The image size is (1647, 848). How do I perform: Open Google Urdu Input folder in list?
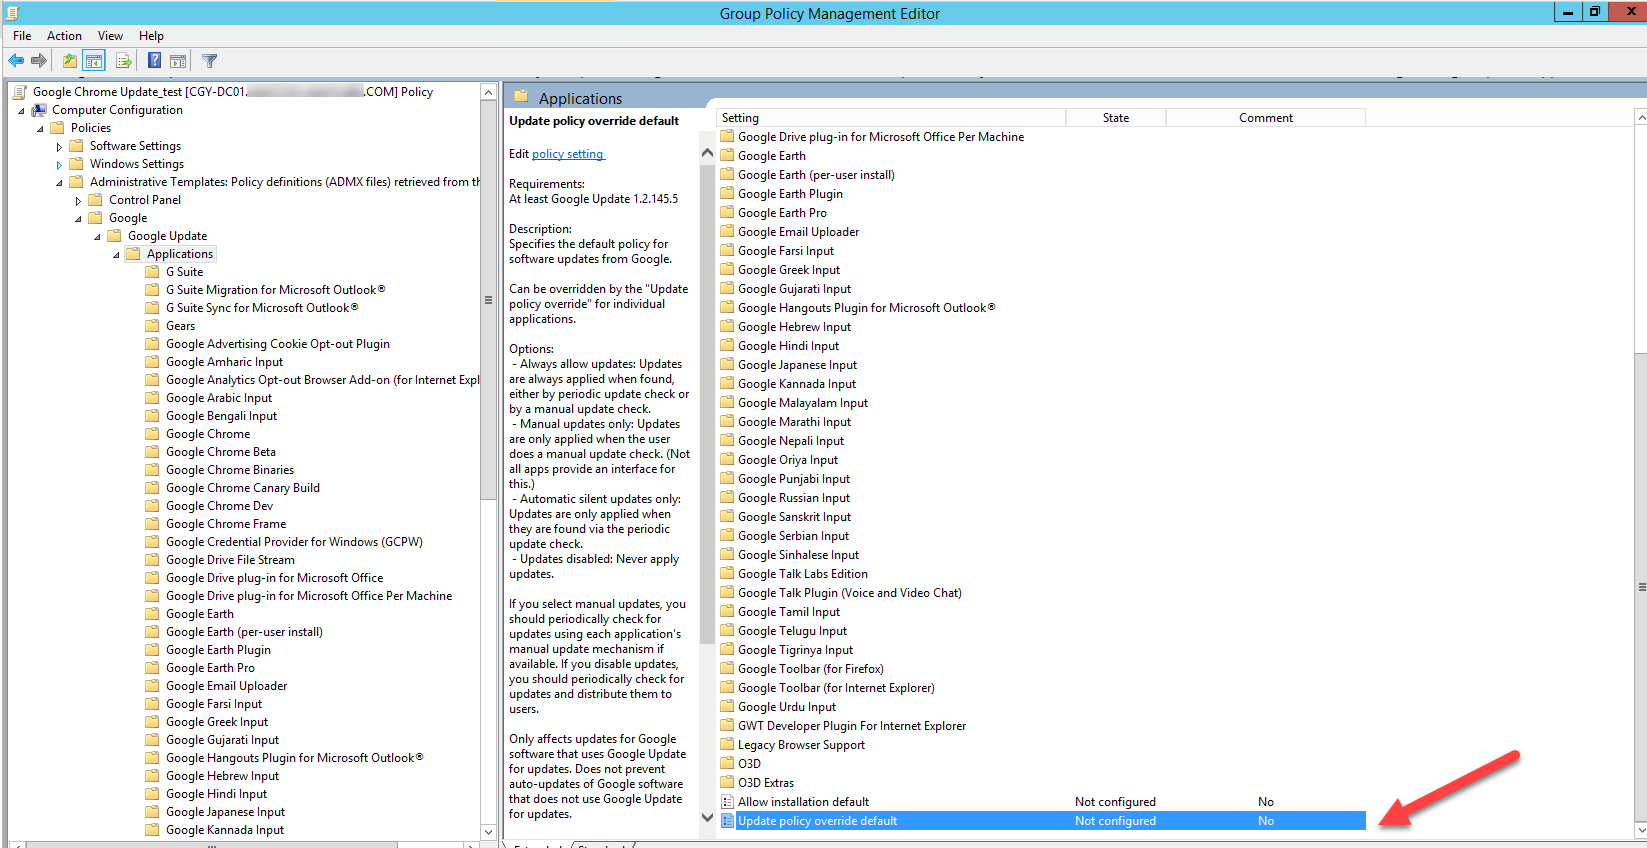[x=786, y=707]
